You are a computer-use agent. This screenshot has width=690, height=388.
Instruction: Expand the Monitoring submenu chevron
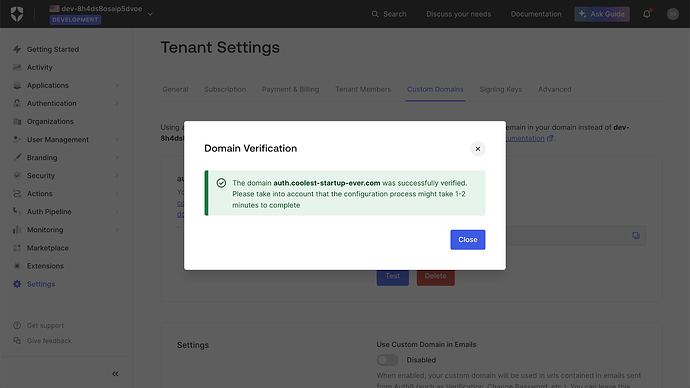coord(117,230)
